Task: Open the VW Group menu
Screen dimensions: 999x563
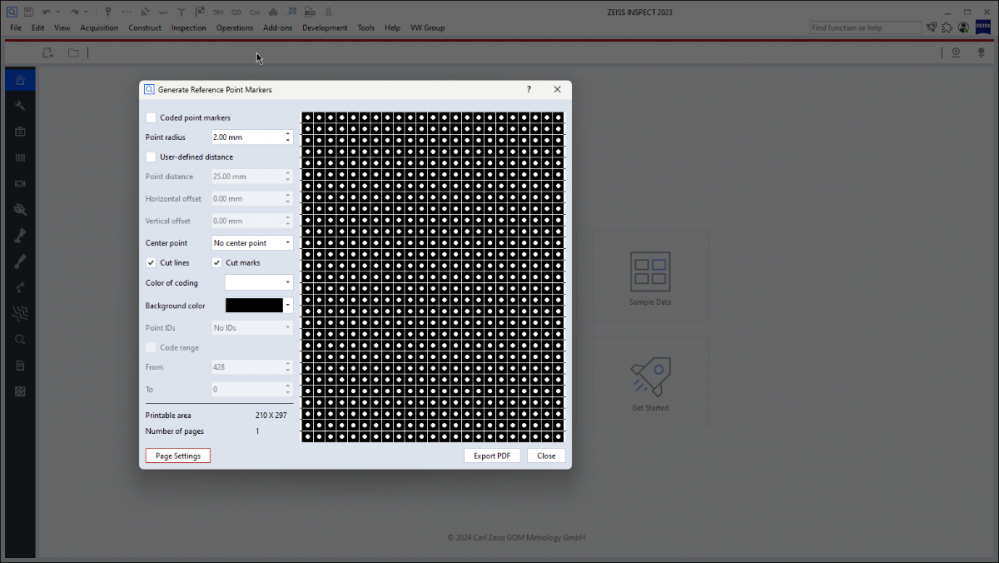Action: point(428,28)
